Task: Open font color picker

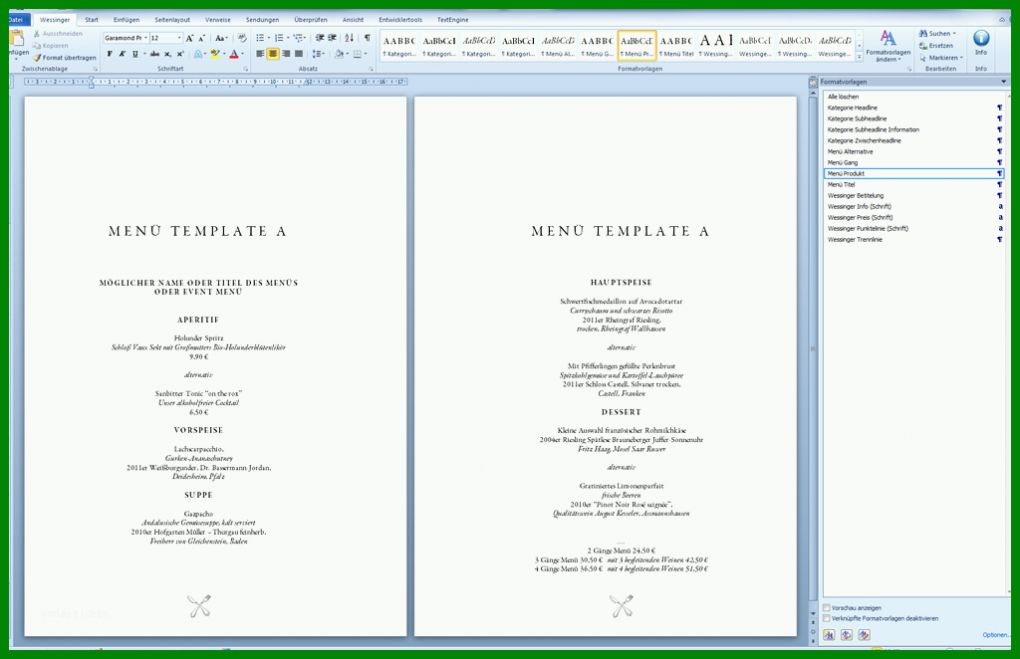Action: point(243,54)
